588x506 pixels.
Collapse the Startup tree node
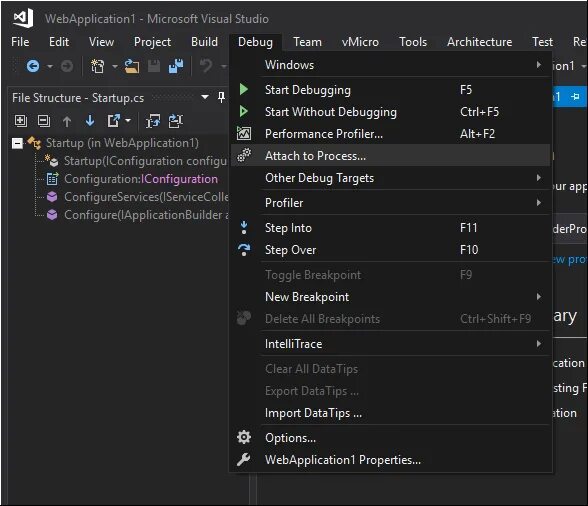point(17,143)
